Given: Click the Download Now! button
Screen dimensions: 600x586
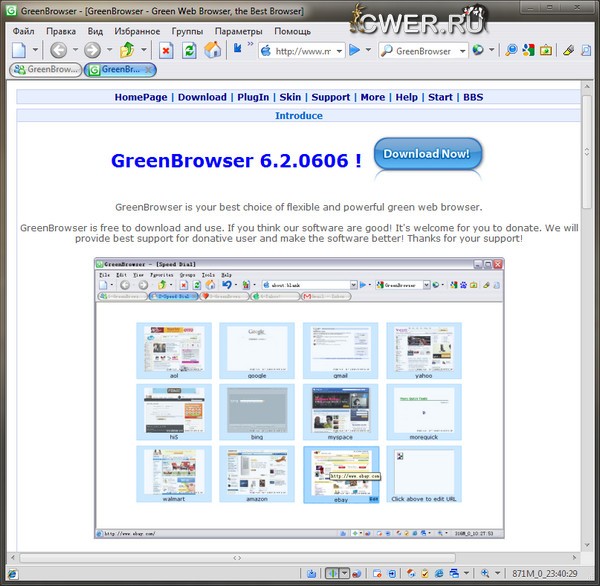Looking at the screenshot, I should pyautogui.click(x=428, y=155).
